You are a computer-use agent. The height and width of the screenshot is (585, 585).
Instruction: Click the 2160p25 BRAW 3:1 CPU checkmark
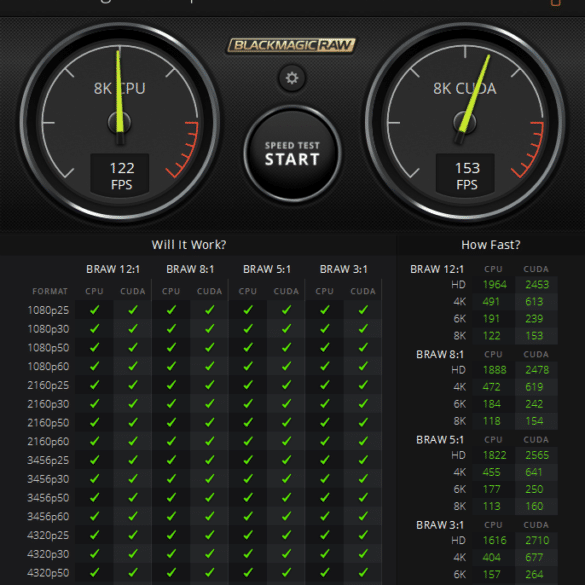point(325,385)
